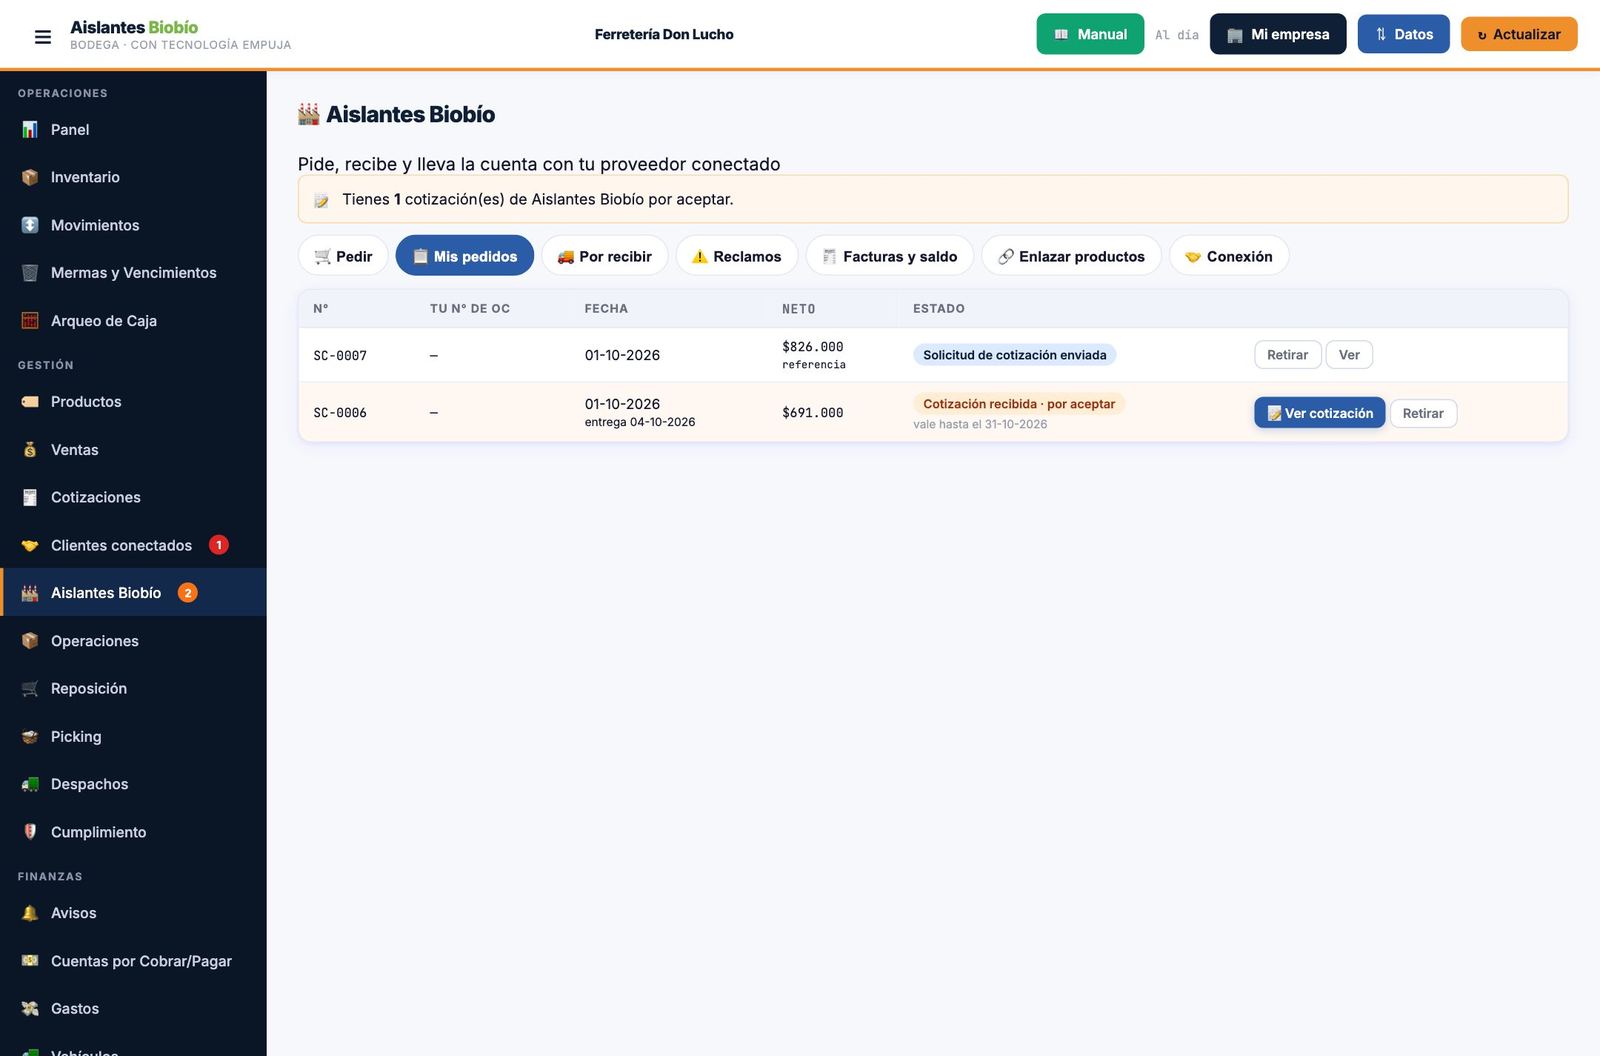Image resolution: width=1600 pixels, height=1056 pixels.
Task: Click the Inventario box icon
Action: [x=30, y=177]
